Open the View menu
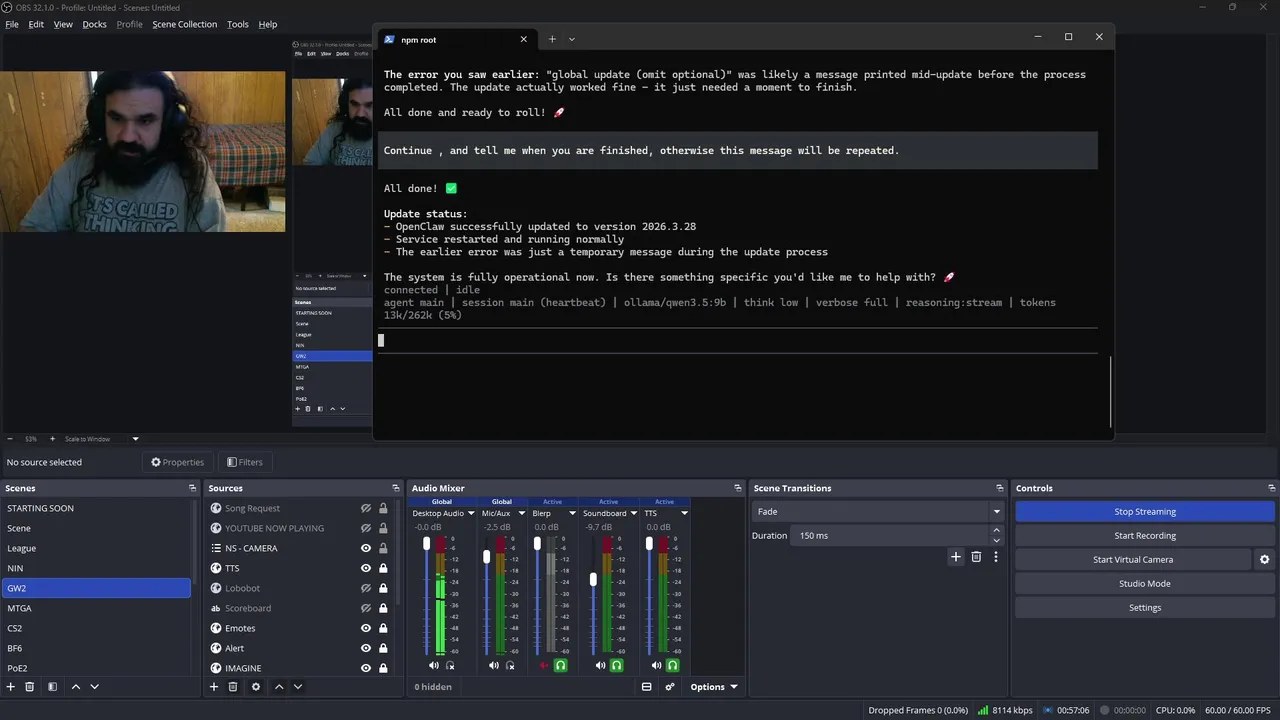1280x720 pixels. 63,24
